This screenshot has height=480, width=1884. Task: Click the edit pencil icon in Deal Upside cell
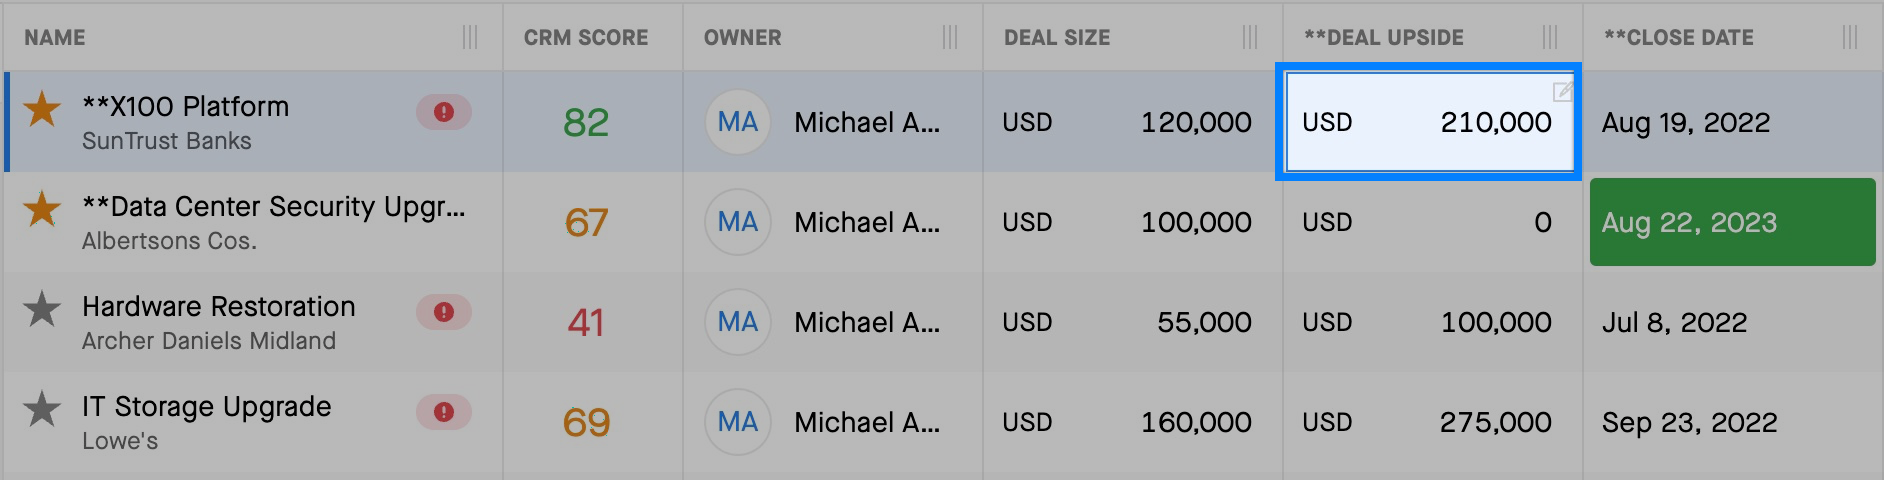1562,92
